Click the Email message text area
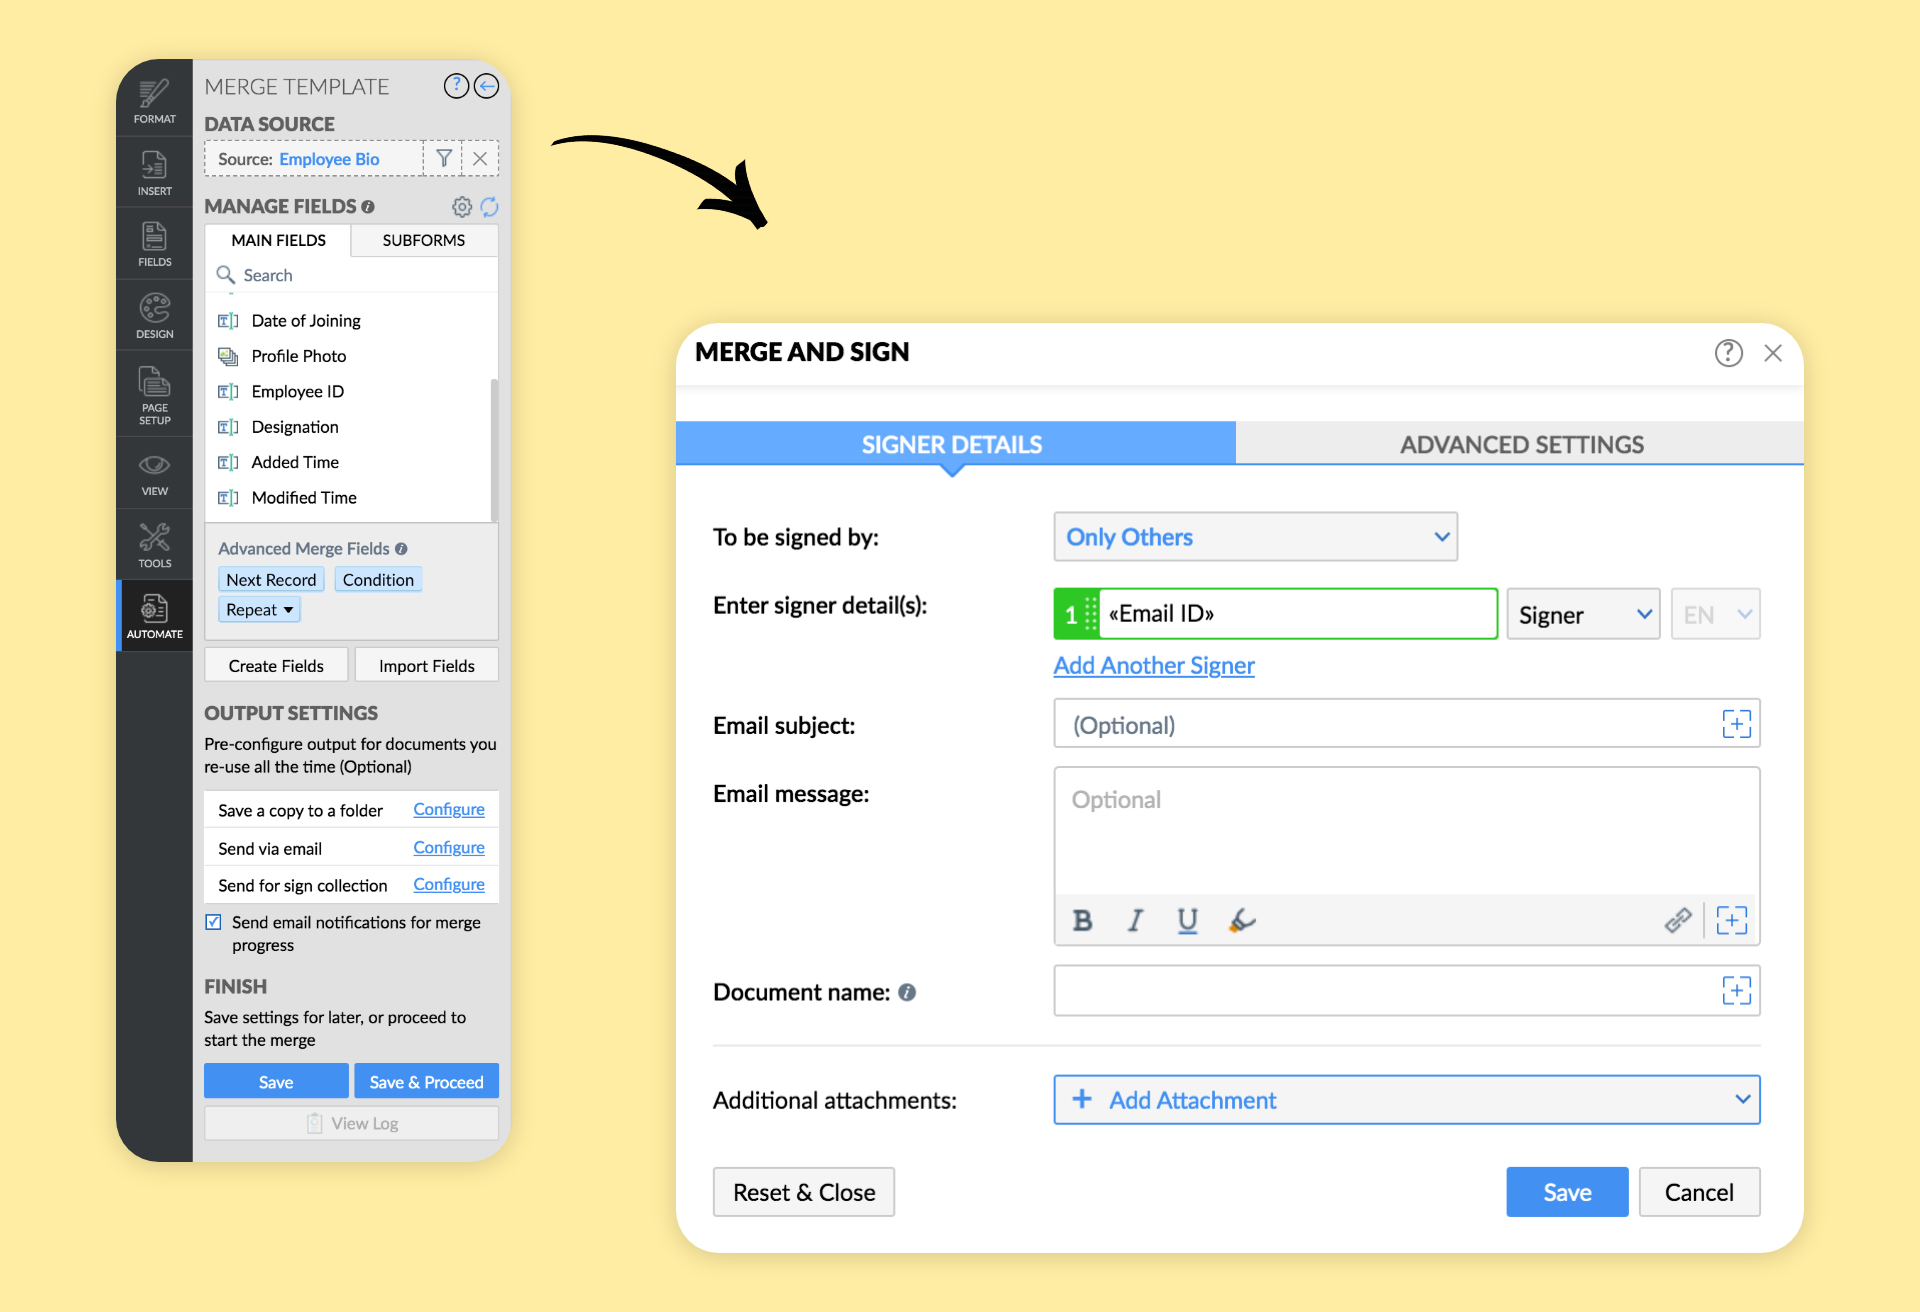 [1407, 831]
